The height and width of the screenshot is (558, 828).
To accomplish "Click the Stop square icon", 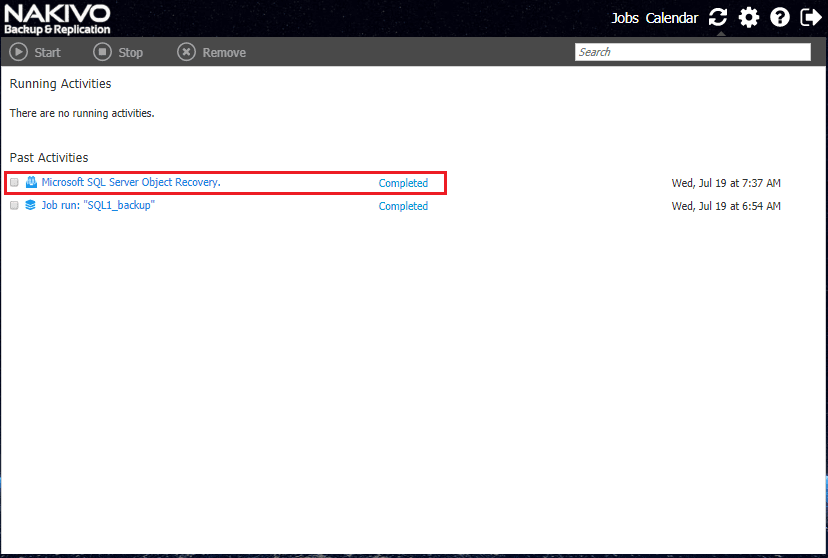I will pos(102,52).
